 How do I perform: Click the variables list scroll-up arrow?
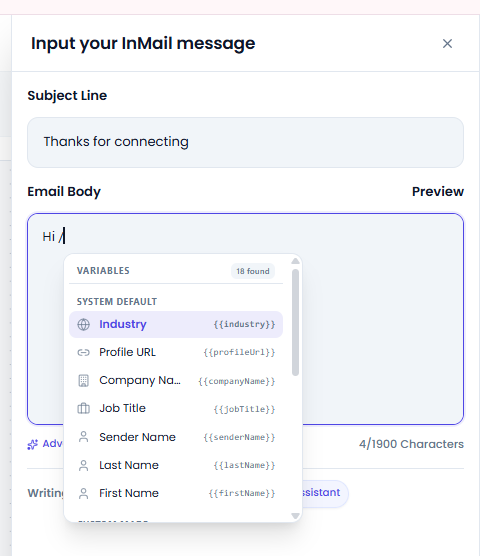295,261
